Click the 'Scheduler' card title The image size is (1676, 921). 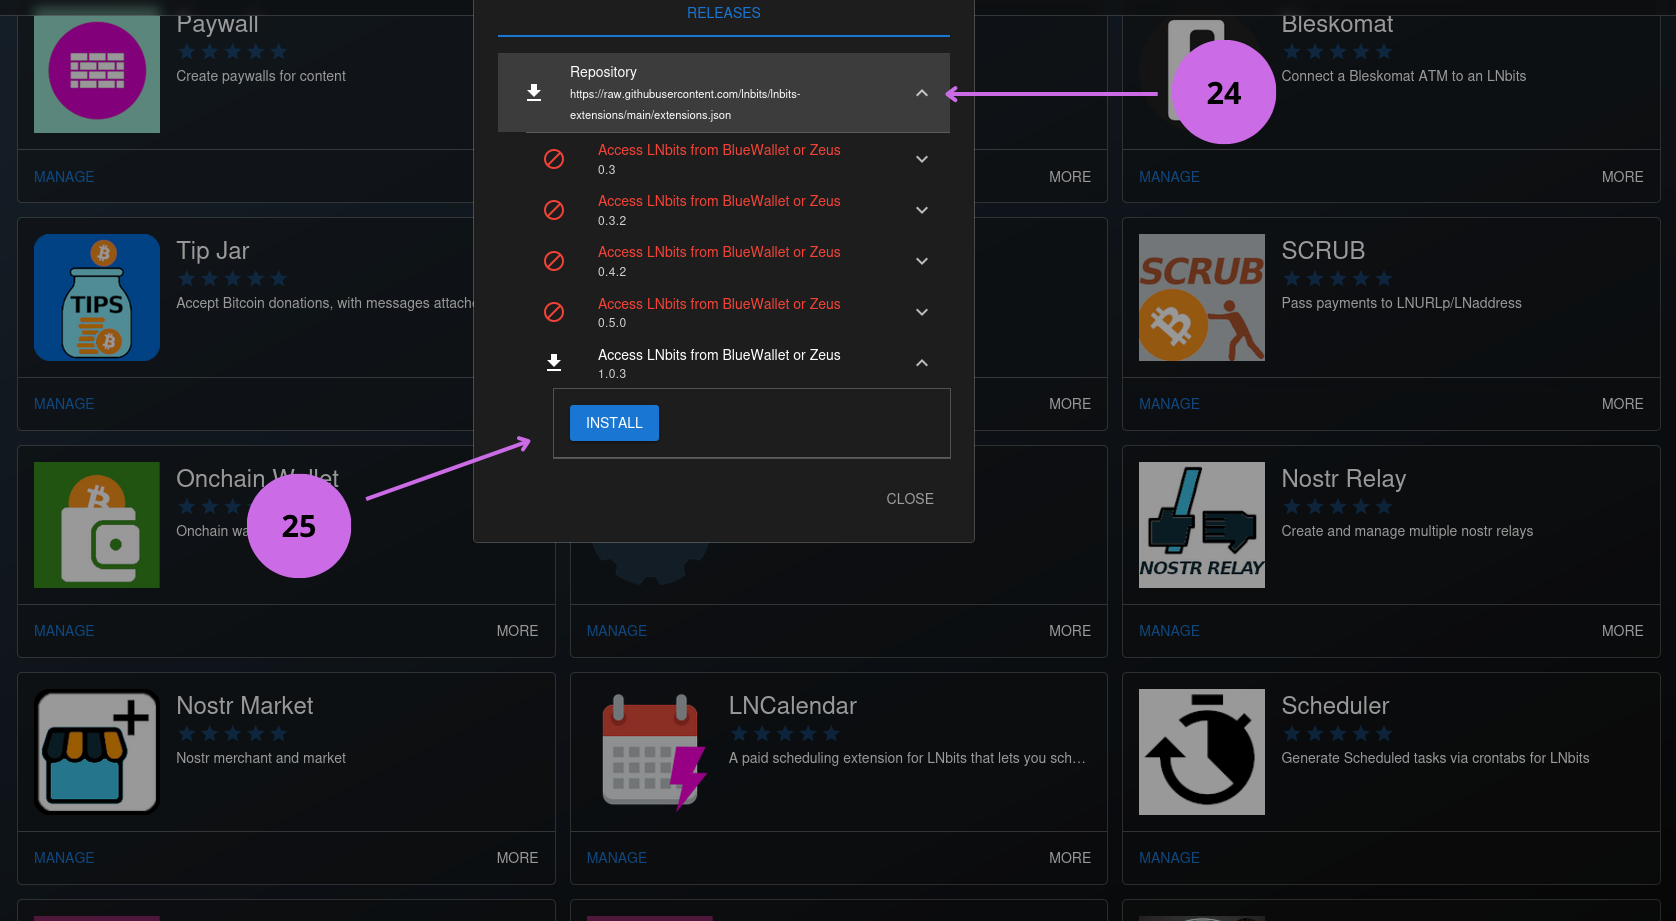pos(1335,706)
